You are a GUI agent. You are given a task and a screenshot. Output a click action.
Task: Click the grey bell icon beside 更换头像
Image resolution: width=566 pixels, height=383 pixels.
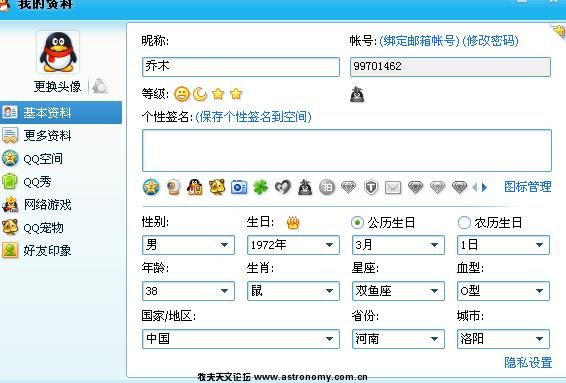[100, 86]
